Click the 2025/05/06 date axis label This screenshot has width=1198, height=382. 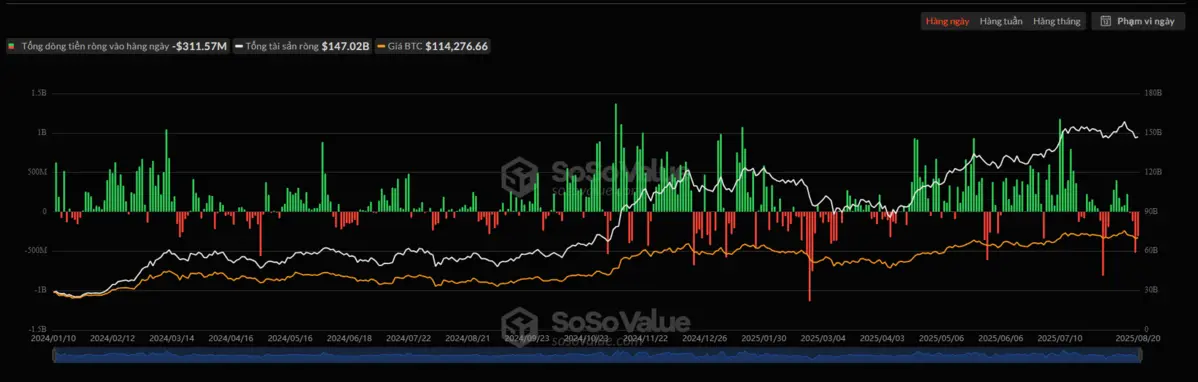[x=940, y=337]
